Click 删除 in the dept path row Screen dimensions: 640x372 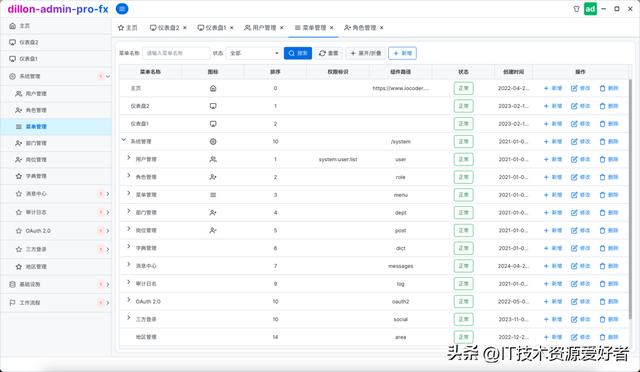click(609, 213)
